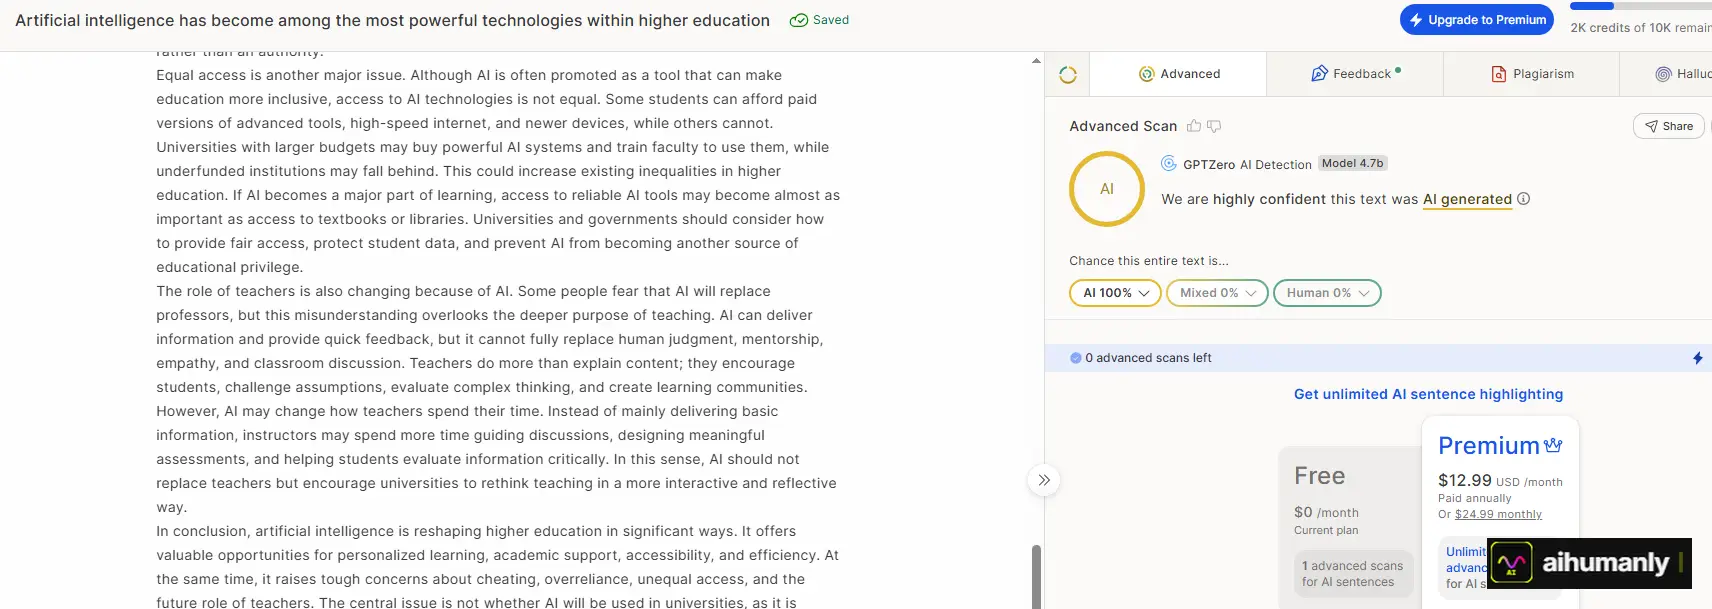This screenshot has width=1712, height=609.
Task: Click the Free plan heading
Action: tap(1319, 476)
